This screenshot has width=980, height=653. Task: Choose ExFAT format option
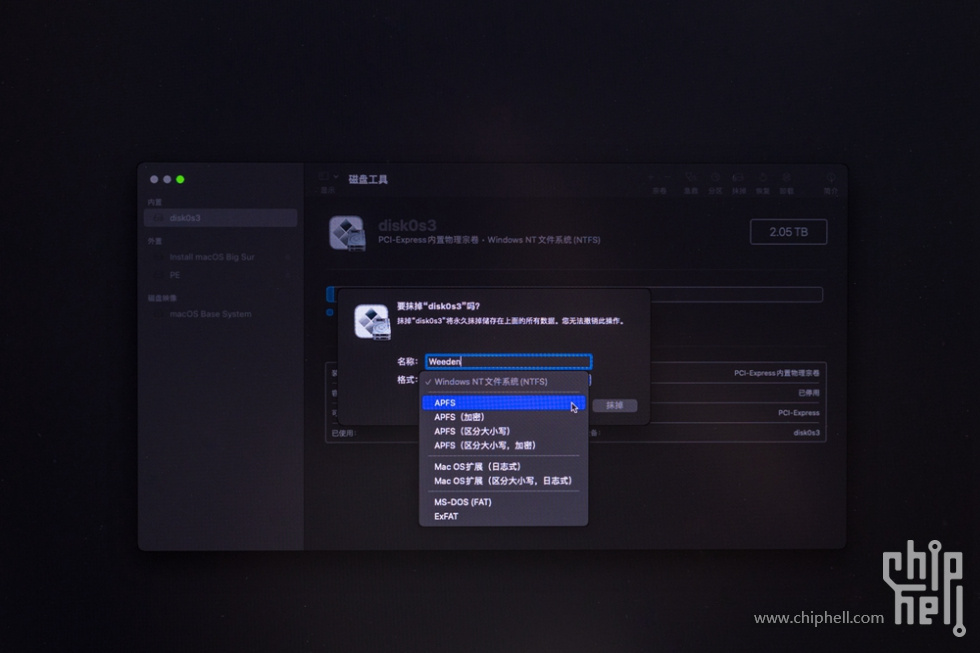pyautogui.click(x=503, y=517)
